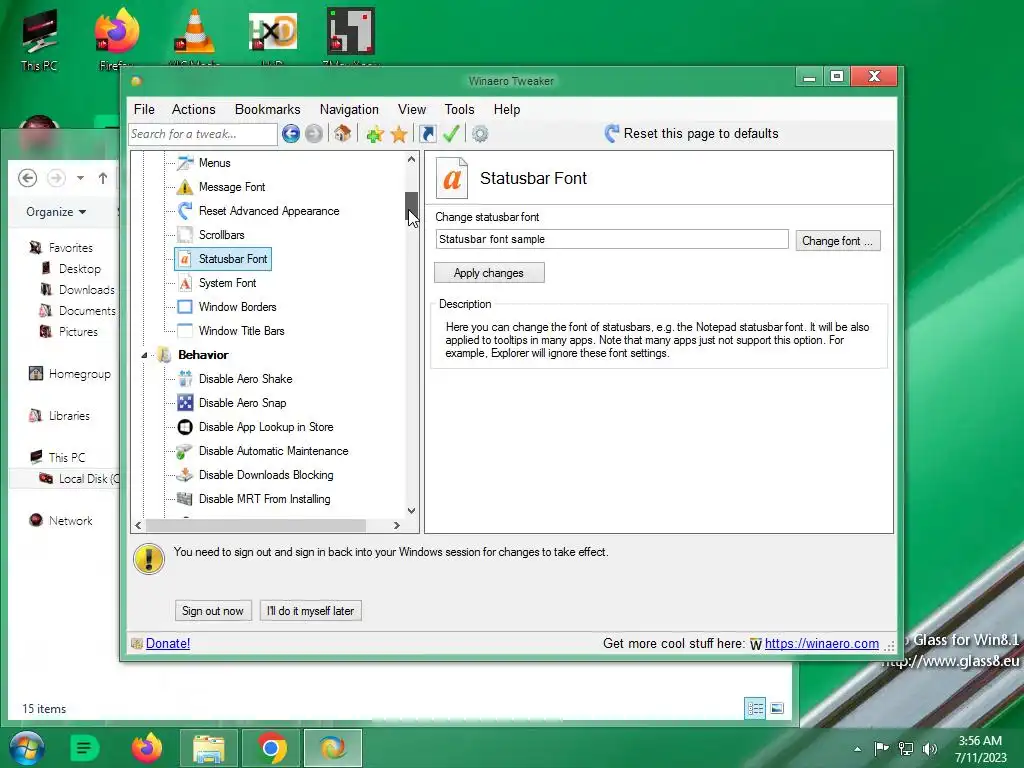1024x768 pixels.
Task: Select Reset Advanced Appearance tree item
Action: pyautogui.click(x=269, y=211)
